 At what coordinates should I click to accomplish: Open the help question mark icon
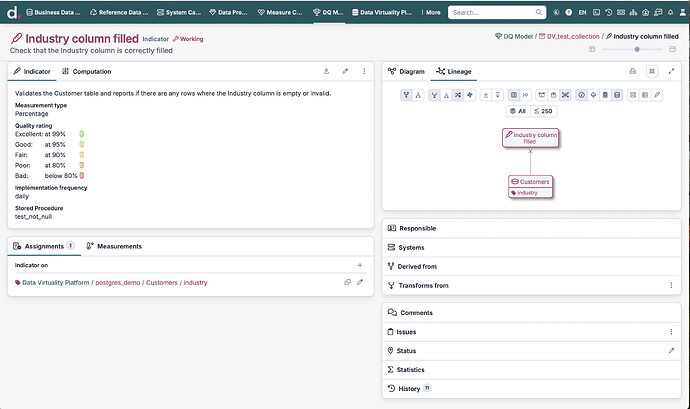click(x=569, y=12)
